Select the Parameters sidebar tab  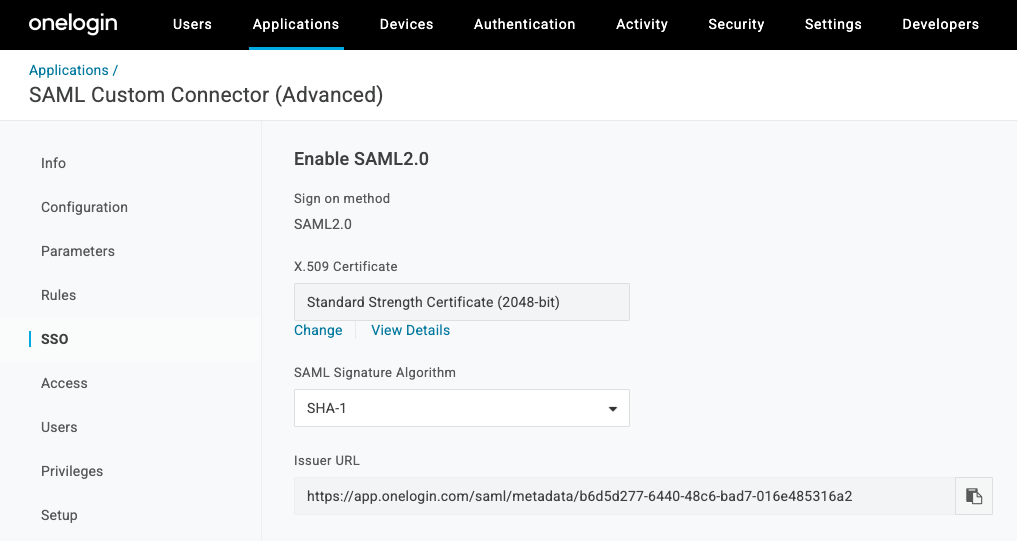click(78, 251)
